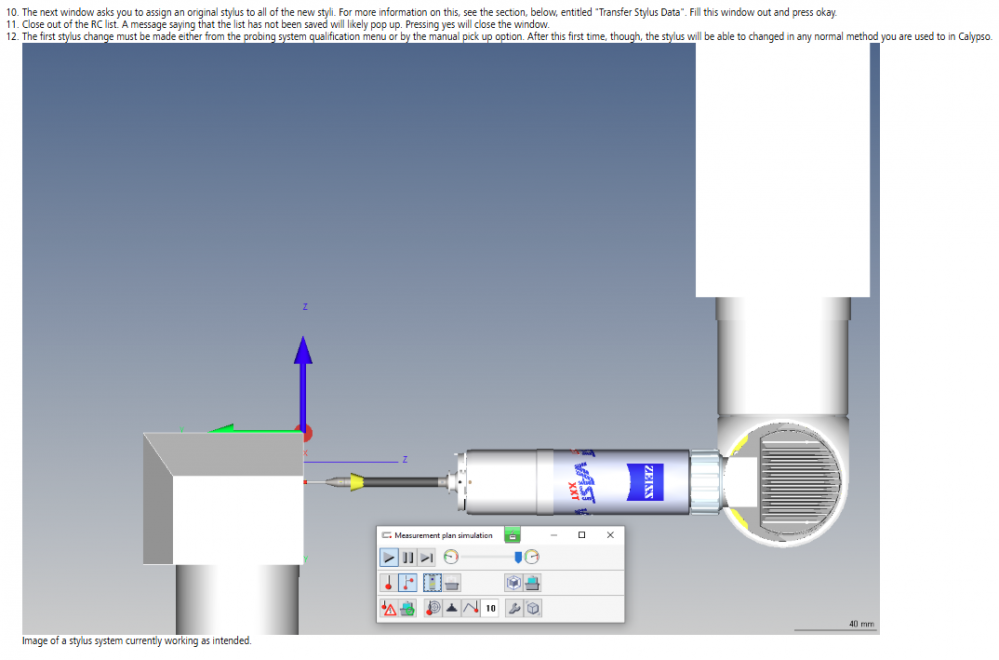Adjust the simulation speed slider

(518, 557)
